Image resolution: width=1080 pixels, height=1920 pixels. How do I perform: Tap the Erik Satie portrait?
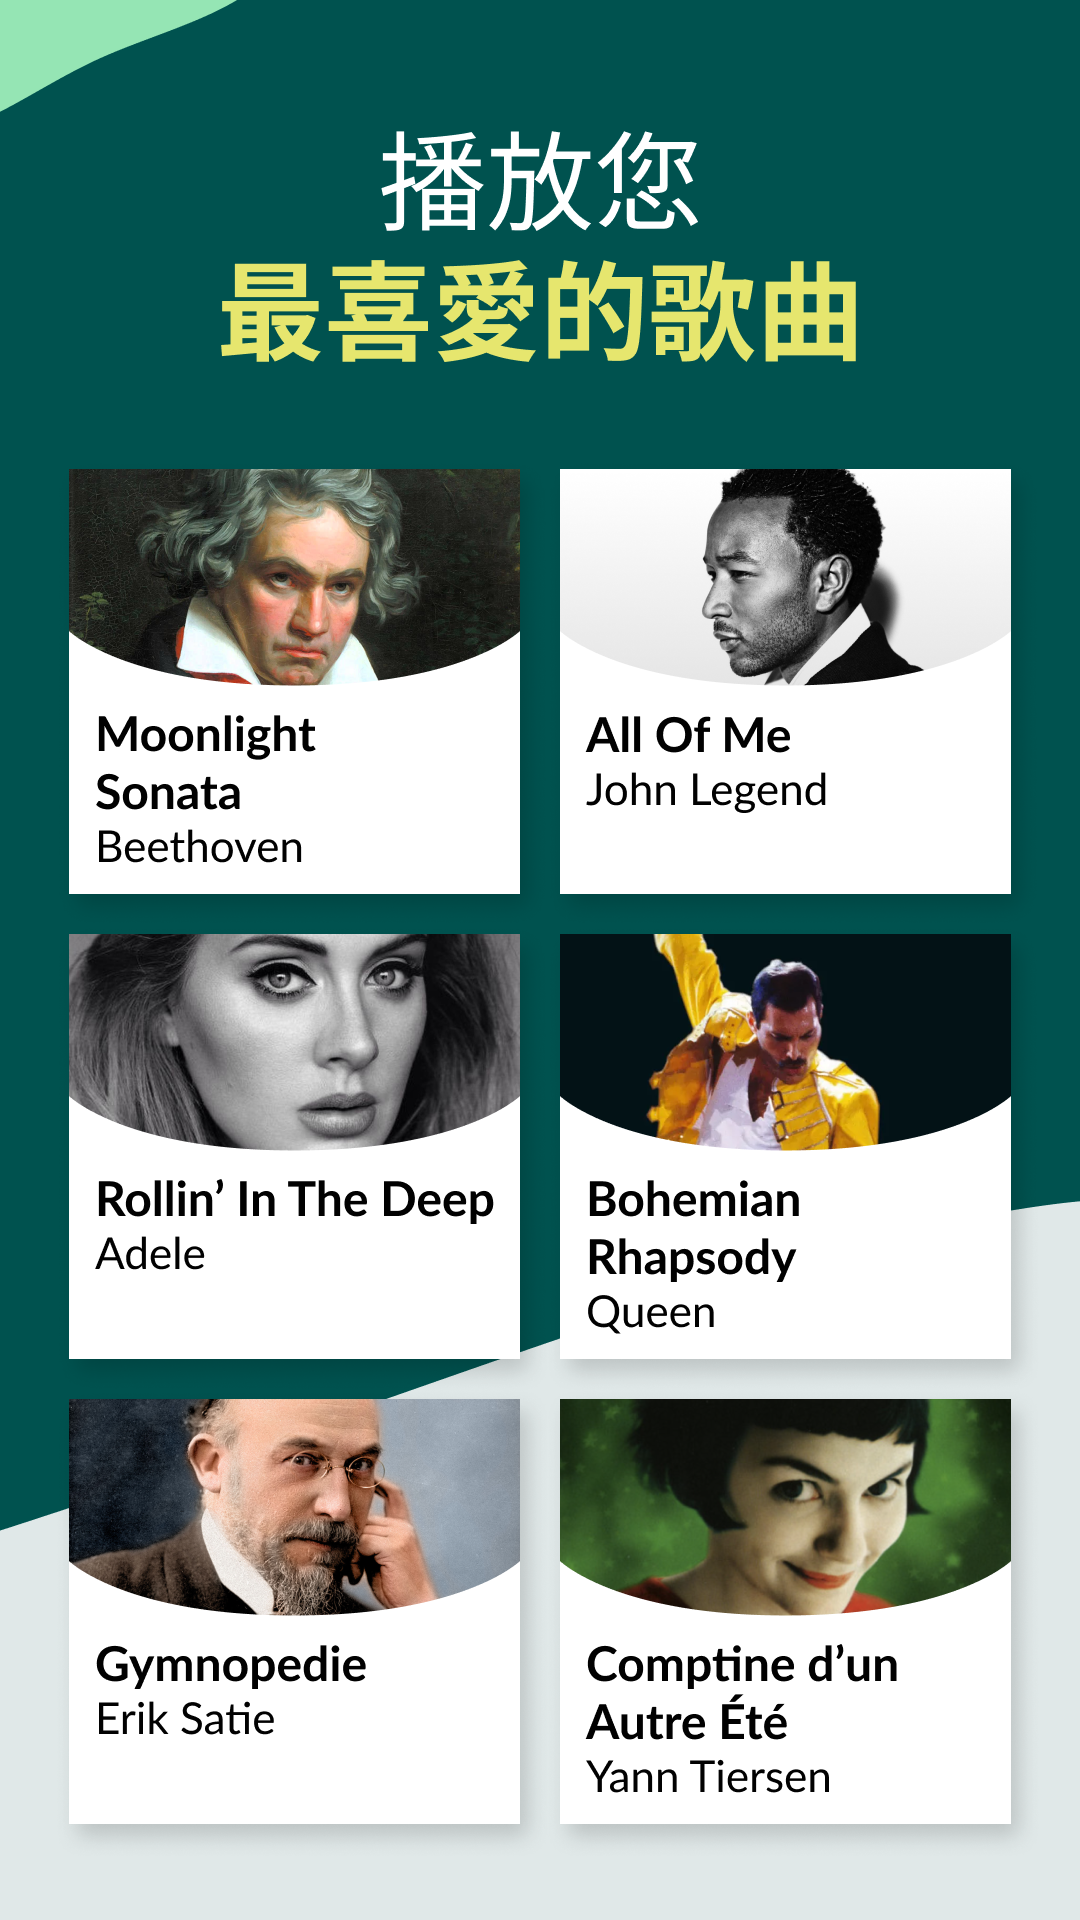[x=294, y=1506]
